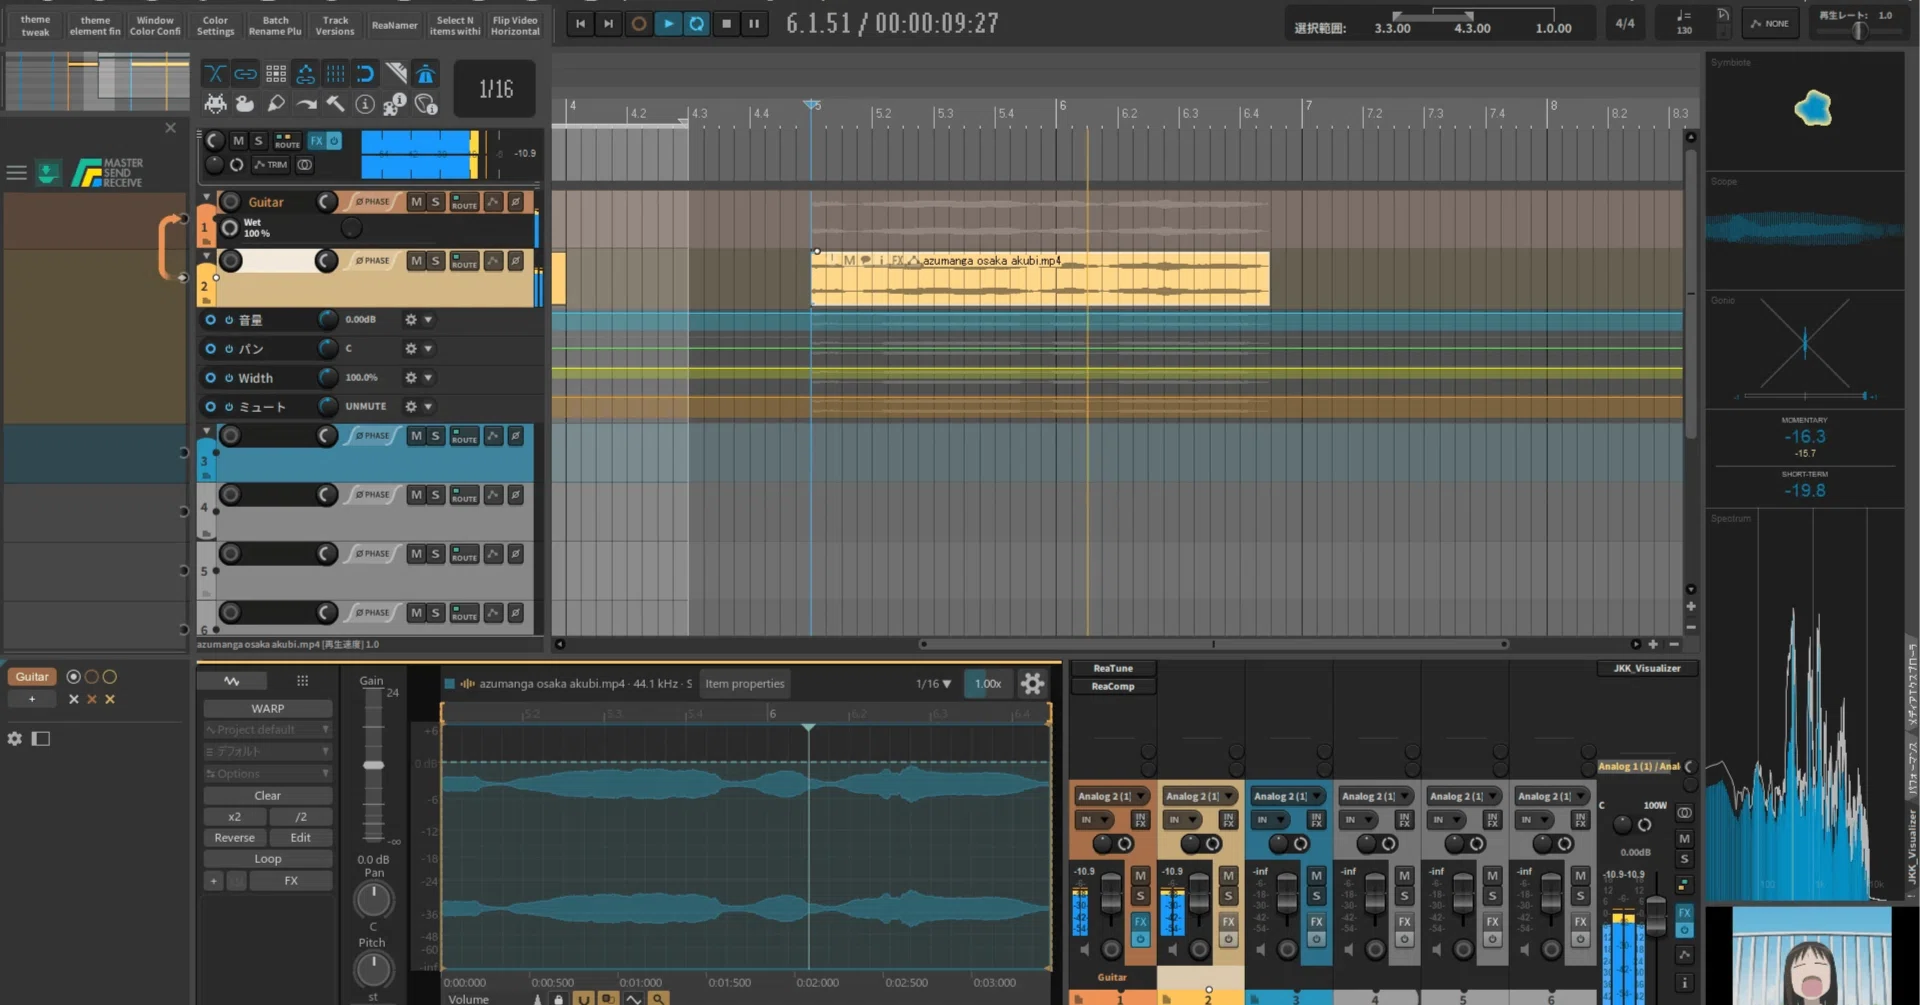The width and height of the screenshot is (1920, 1005).
Task: Toggle PHASE on track 3
Action: [372, 436]
